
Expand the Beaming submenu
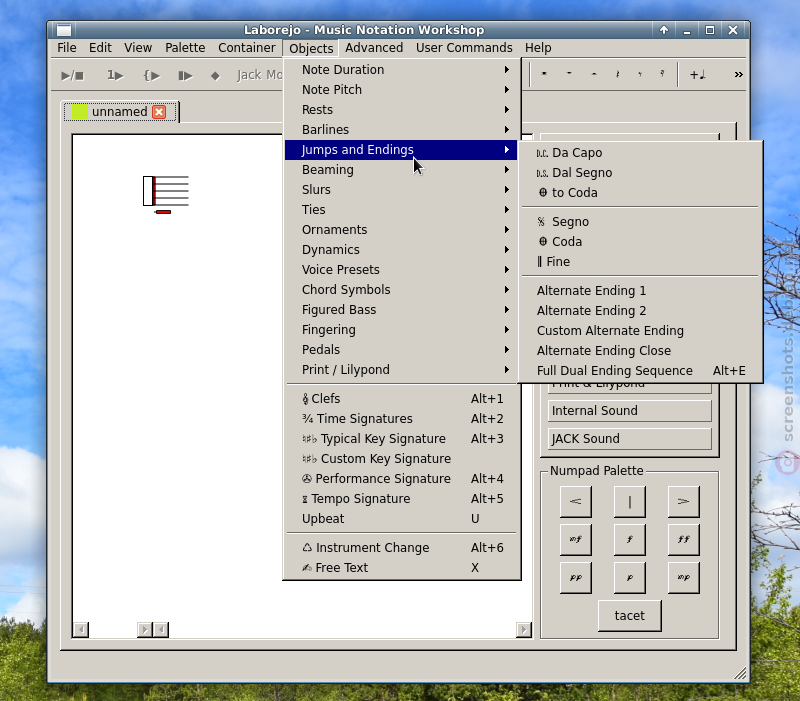coord(402,169)
